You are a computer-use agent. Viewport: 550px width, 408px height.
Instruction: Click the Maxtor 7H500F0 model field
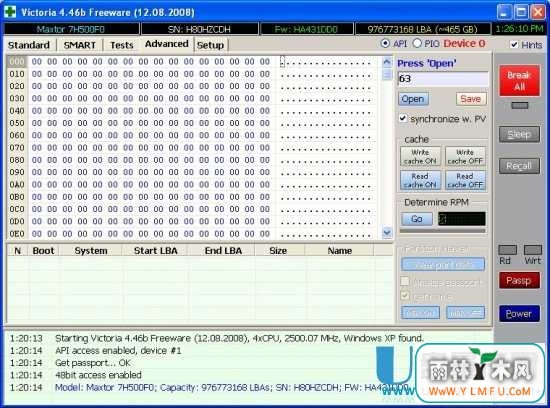click(72, 29)
